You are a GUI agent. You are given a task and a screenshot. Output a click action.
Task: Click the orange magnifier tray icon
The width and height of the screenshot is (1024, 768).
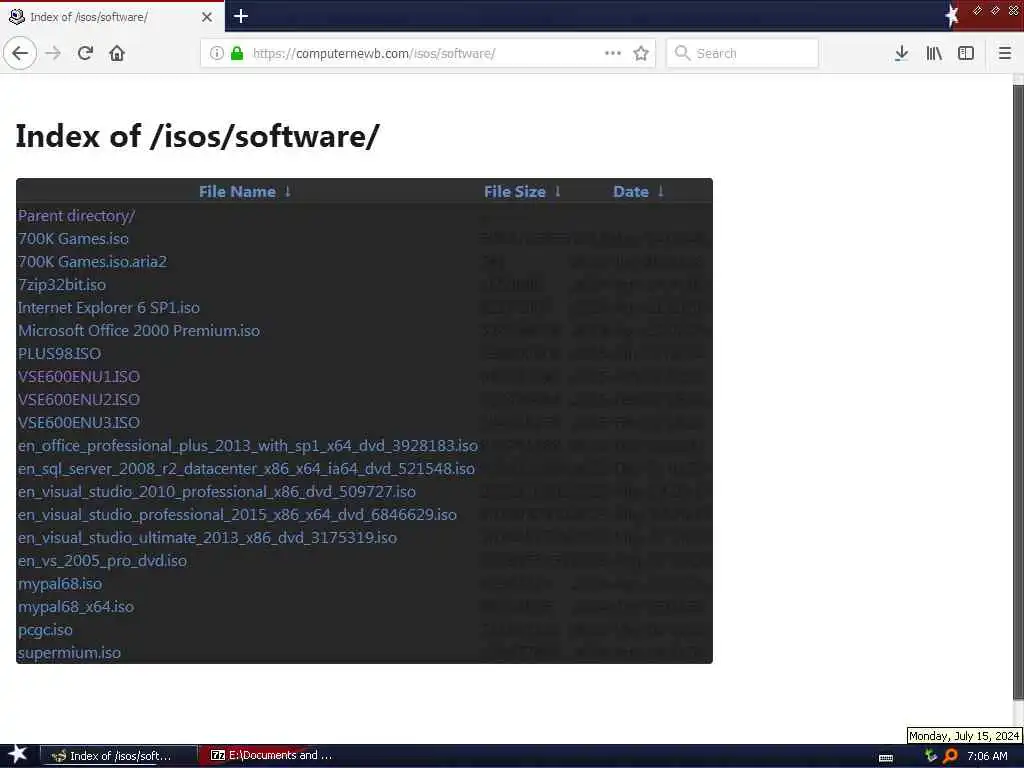(950, 756)
